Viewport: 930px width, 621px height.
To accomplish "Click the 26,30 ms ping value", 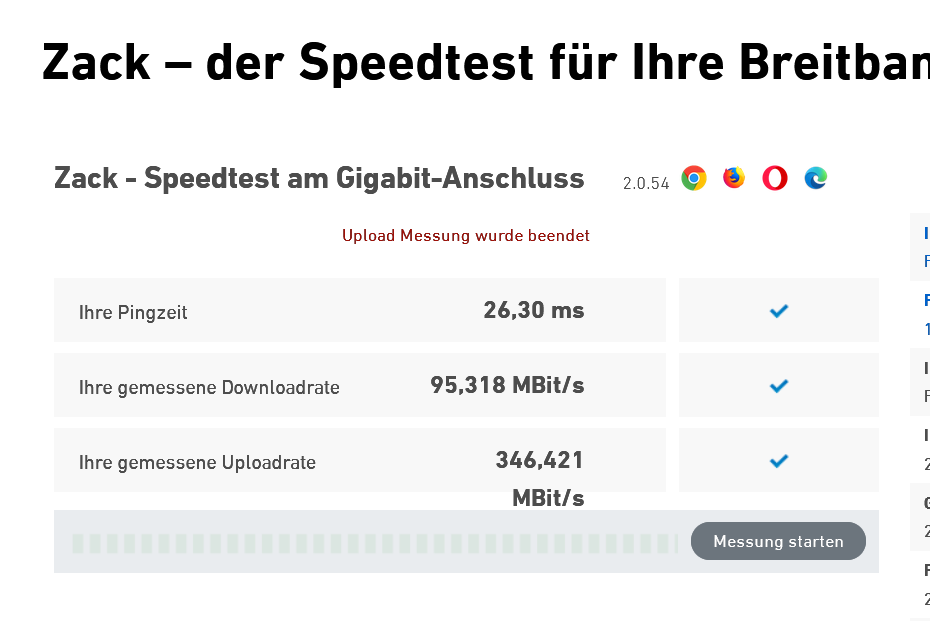I will click(533, 310).
